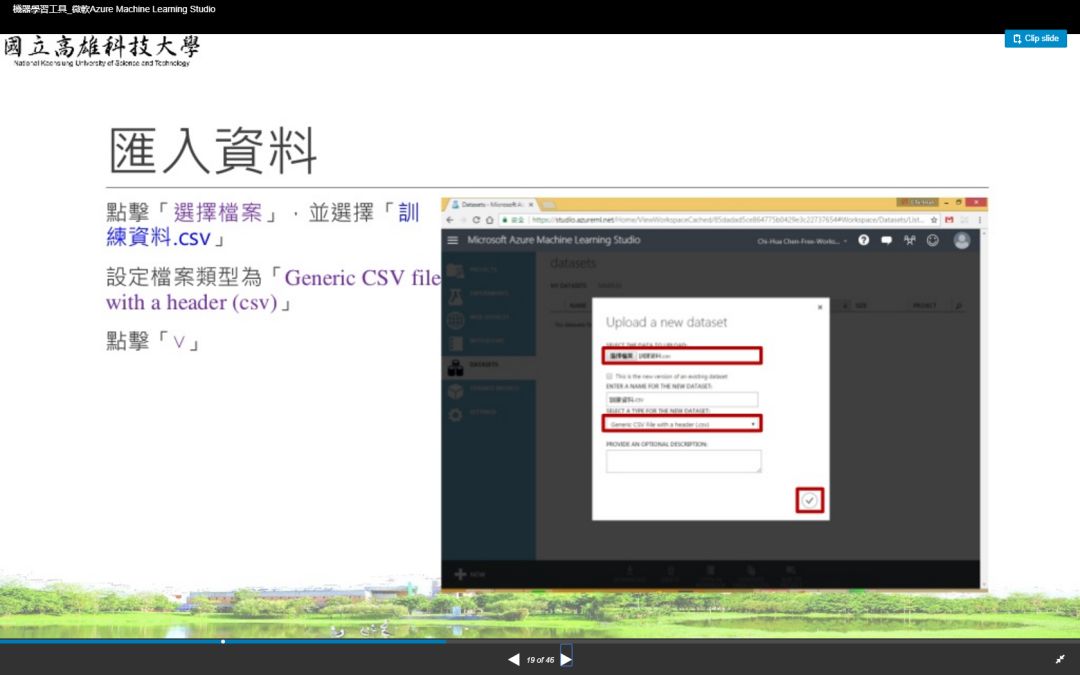The height and width of the screenshot is (675, 1080).
Task: Open the help question mark icon
Action: point(864,240)
